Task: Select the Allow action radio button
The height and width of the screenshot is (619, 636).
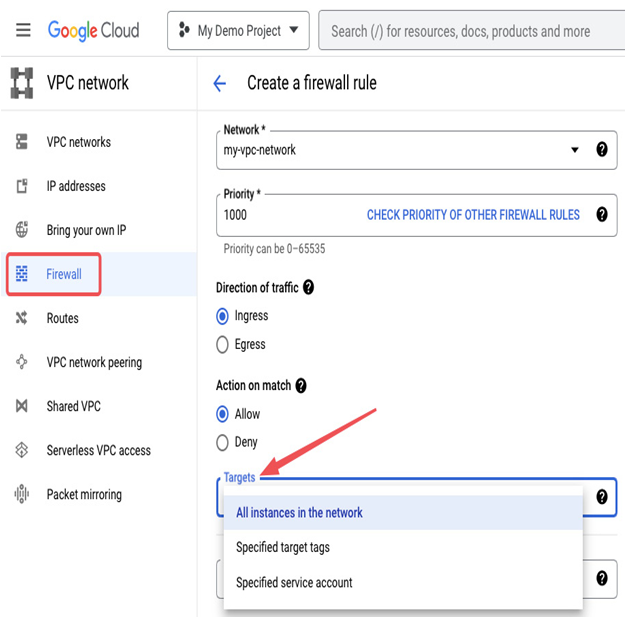Action: point(222,415)
